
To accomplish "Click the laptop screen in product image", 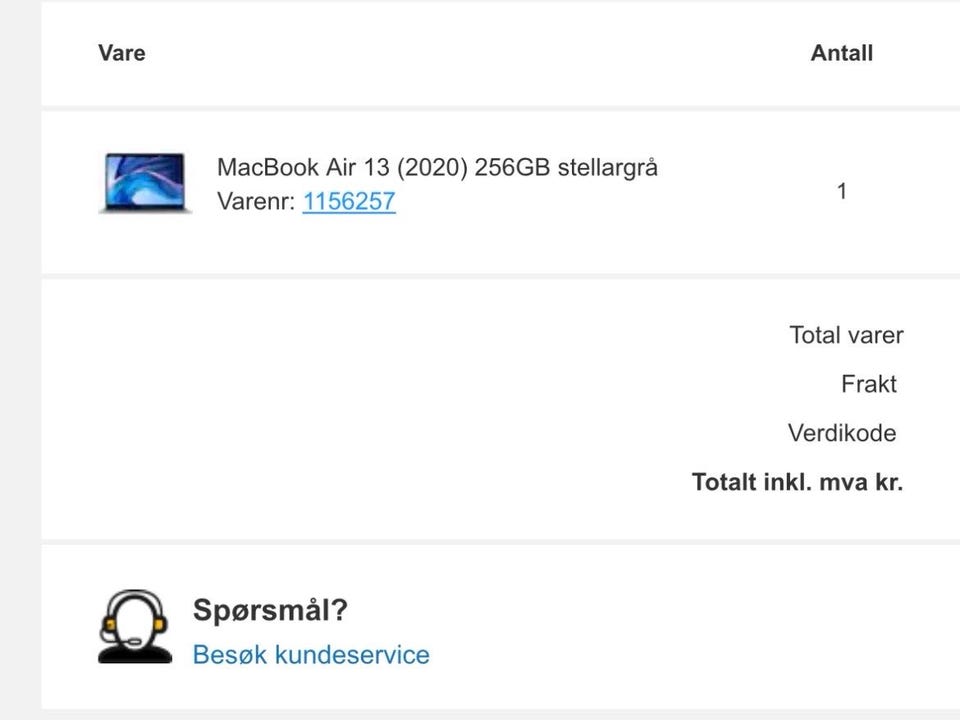I will [x=146, y=179].
